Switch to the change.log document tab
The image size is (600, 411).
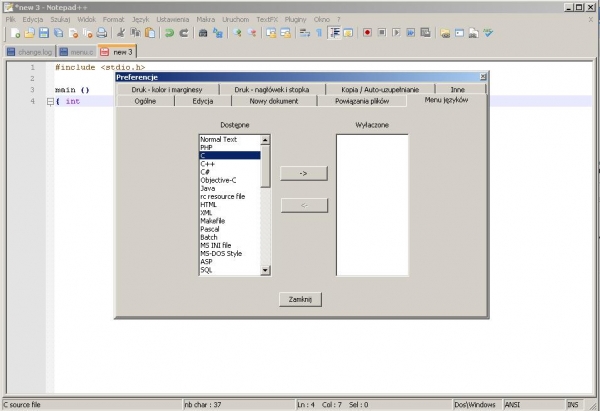click(x=28, y=51)
